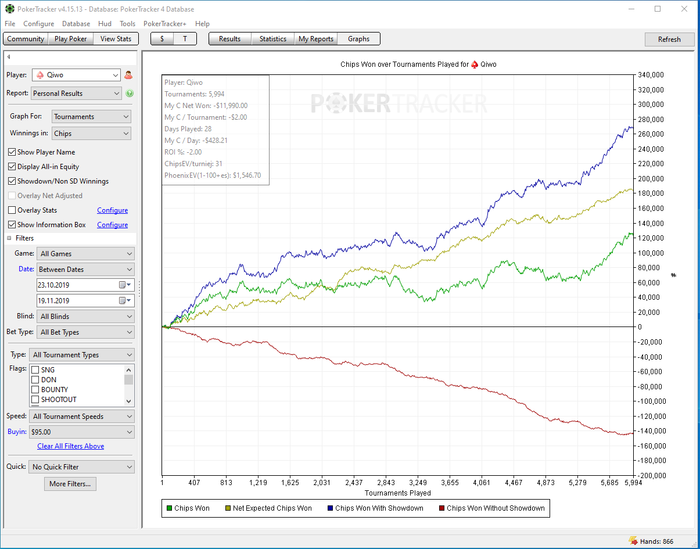
Task: Open the Game dropdown All Games
Action: point(85,254)
